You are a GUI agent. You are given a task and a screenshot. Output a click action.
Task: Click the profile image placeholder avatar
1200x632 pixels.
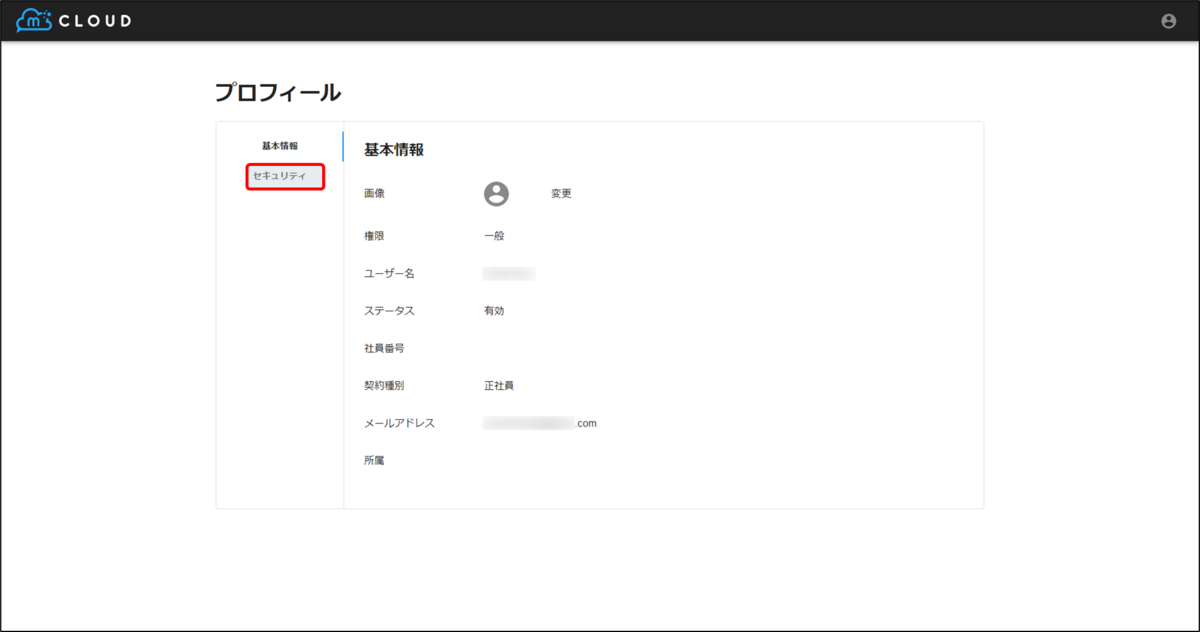[x=497, y=193]
